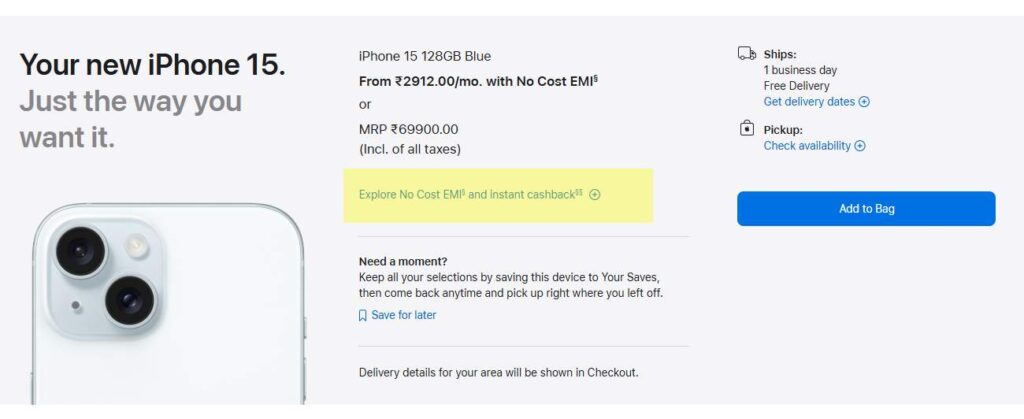Click the MRP ₹69900.00 price
Image resolution: width=1024 pixels, height=419 pixels.
[408, 130]
